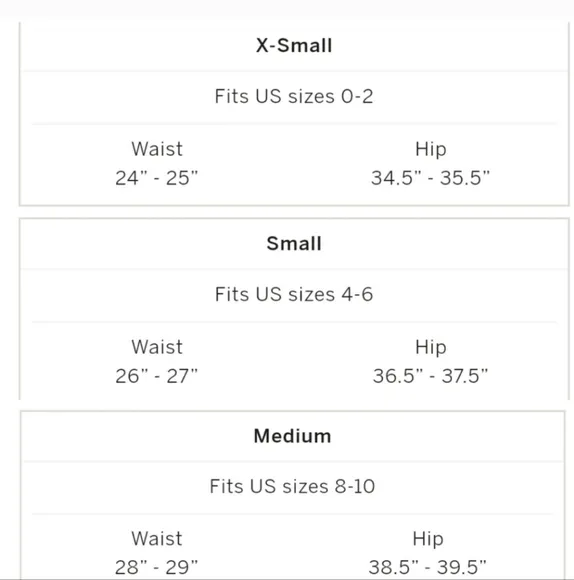Click 'Fits US sizes 0-2' text
This screenshot has height=580, width=574.
[294, 97]
